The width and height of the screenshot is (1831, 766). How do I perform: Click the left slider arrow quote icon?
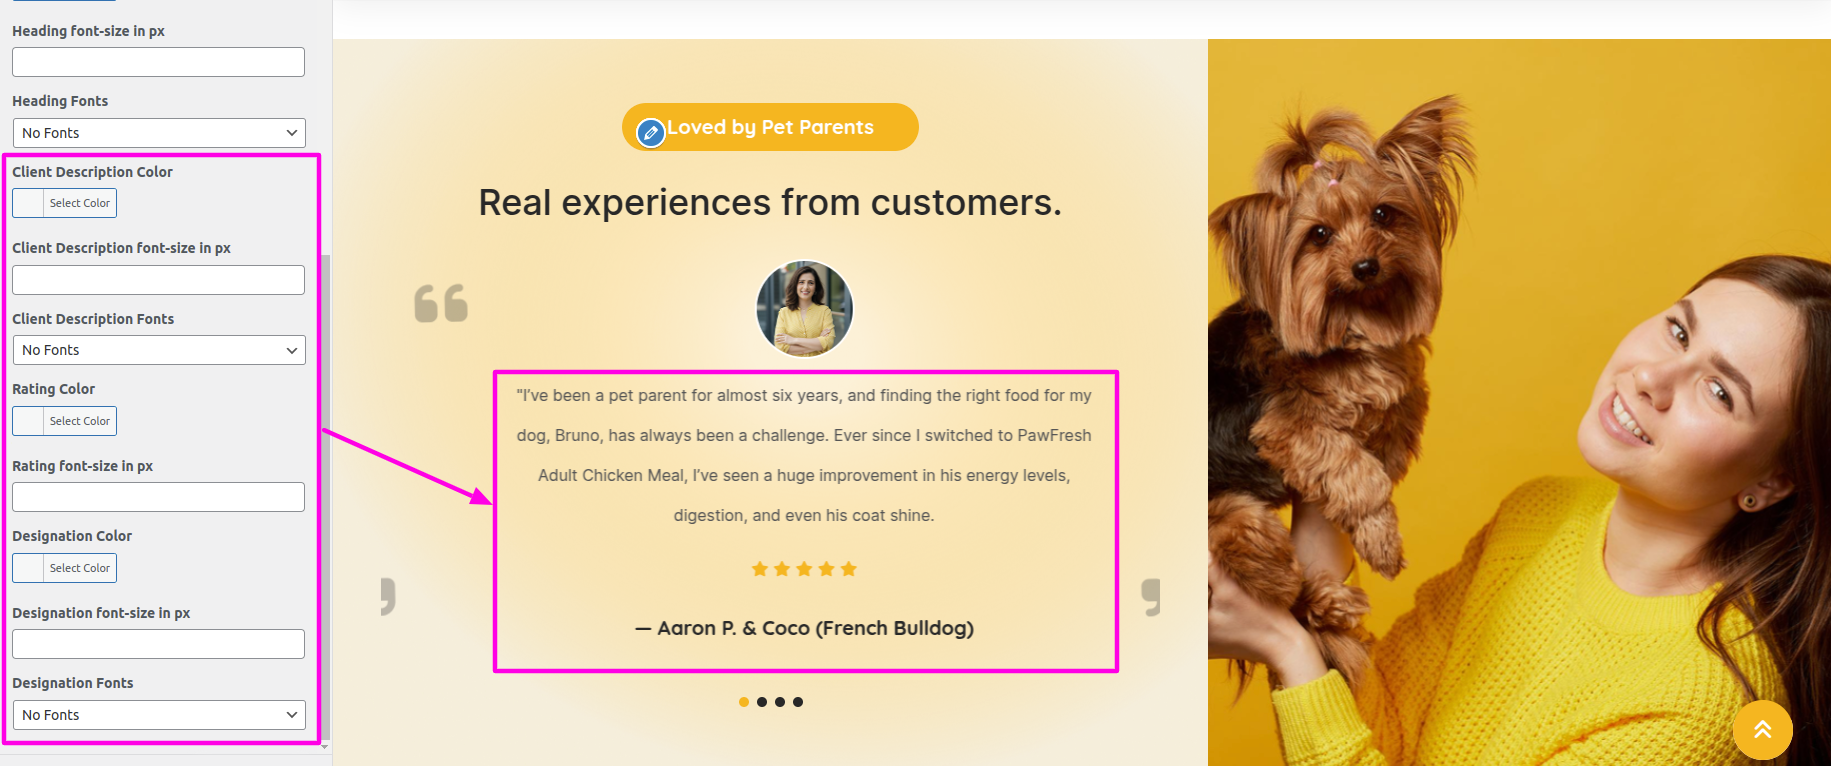[388, 597]
